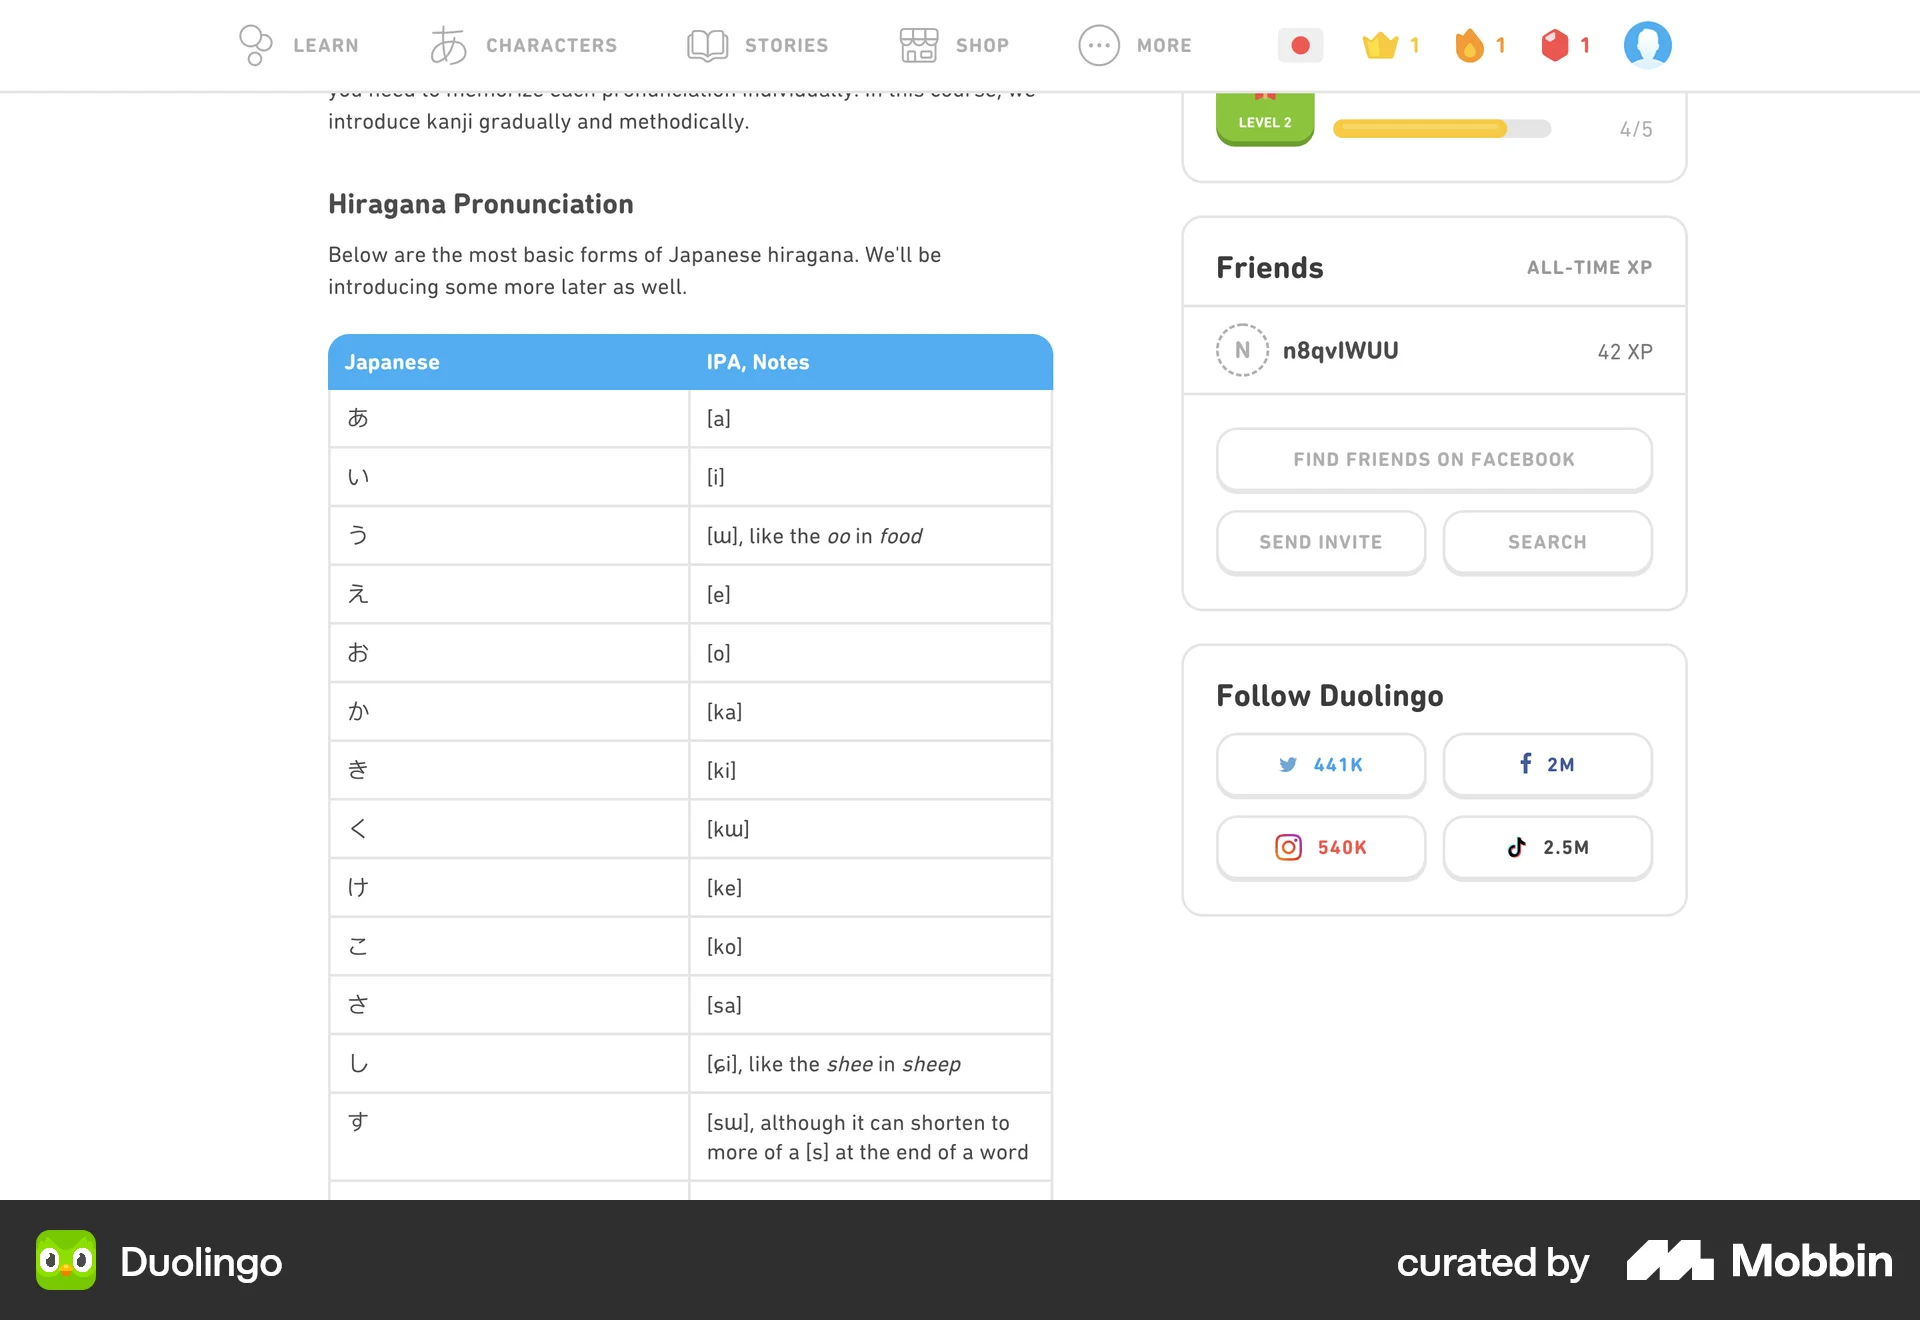Check the crown level icon
Viewport: 1920px width, 1320px height.
coord(1381,45)
